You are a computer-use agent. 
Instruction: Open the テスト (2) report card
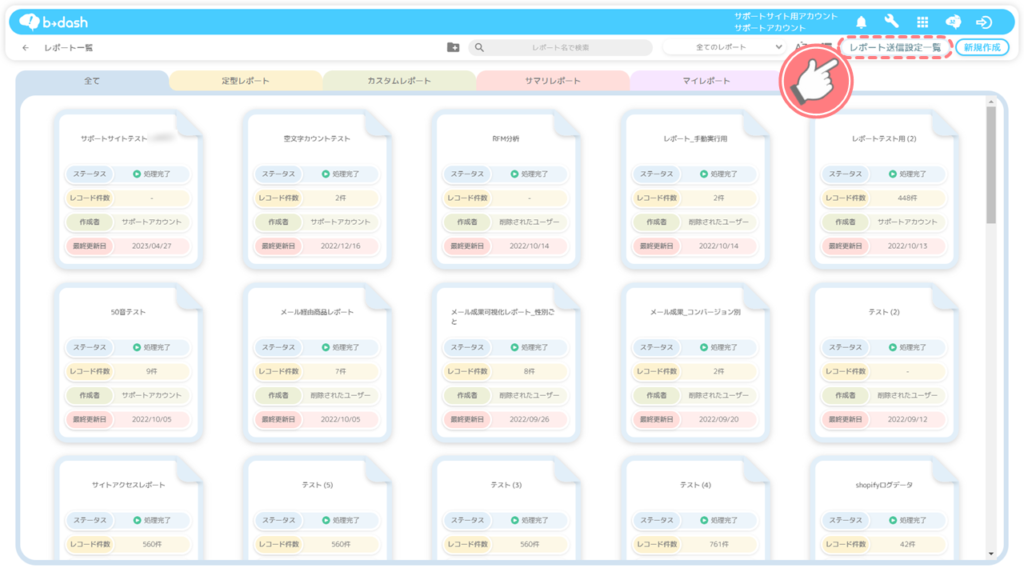click(x=884, y=363)
